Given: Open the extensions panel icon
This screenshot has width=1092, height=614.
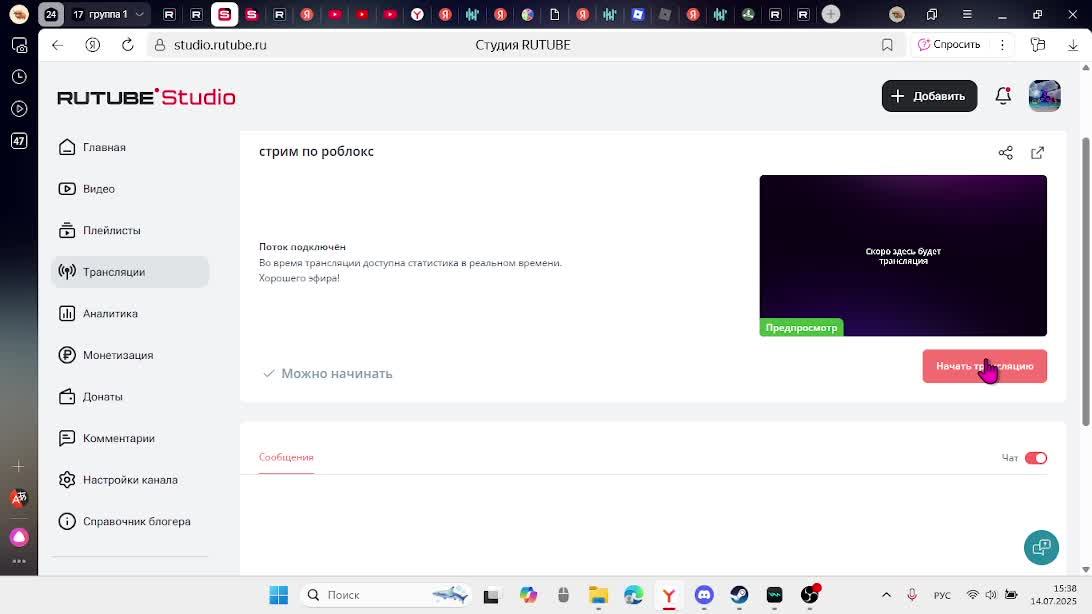Looking at the screenshot, I should click(x=1038, y=45).
